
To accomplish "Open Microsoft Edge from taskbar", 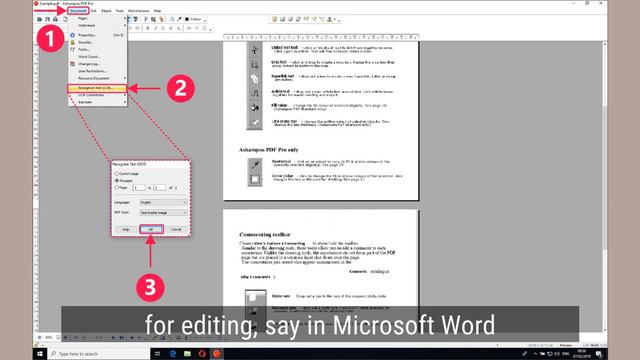I will pyautogui.click(x=172, y=353).
